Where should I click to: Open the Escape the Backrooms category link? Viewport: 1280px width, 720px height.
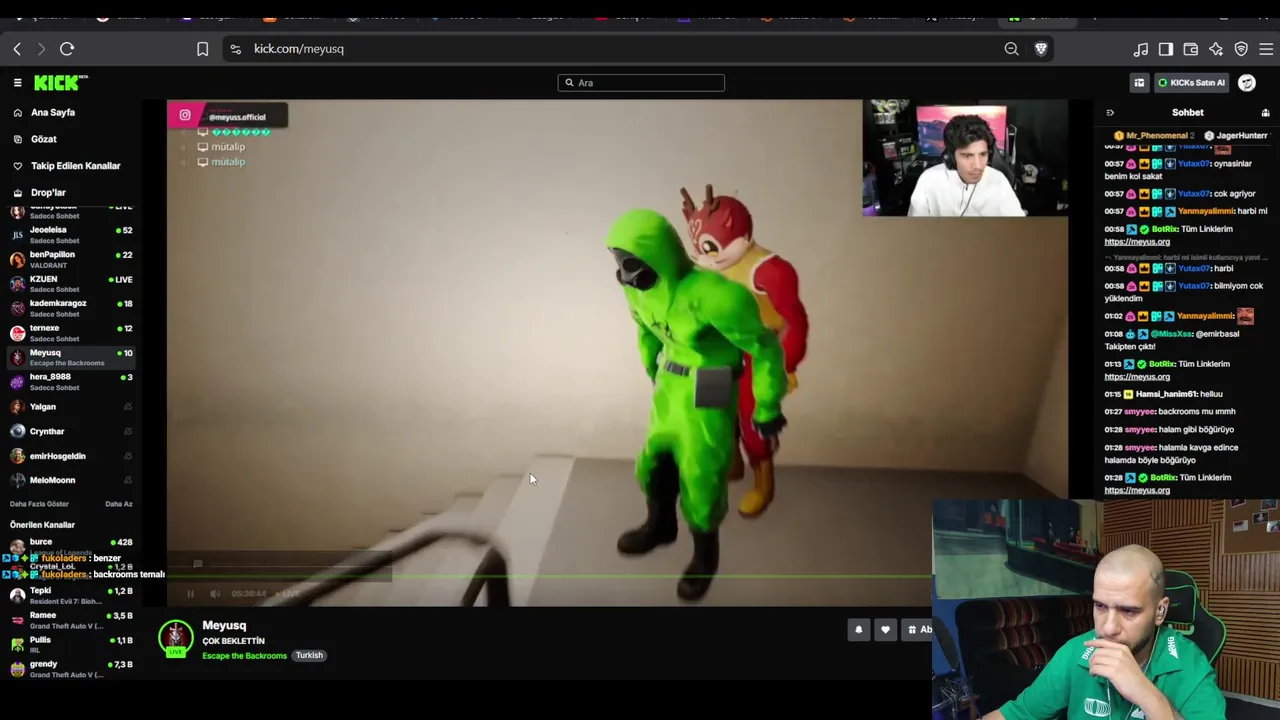click(244, 656)
